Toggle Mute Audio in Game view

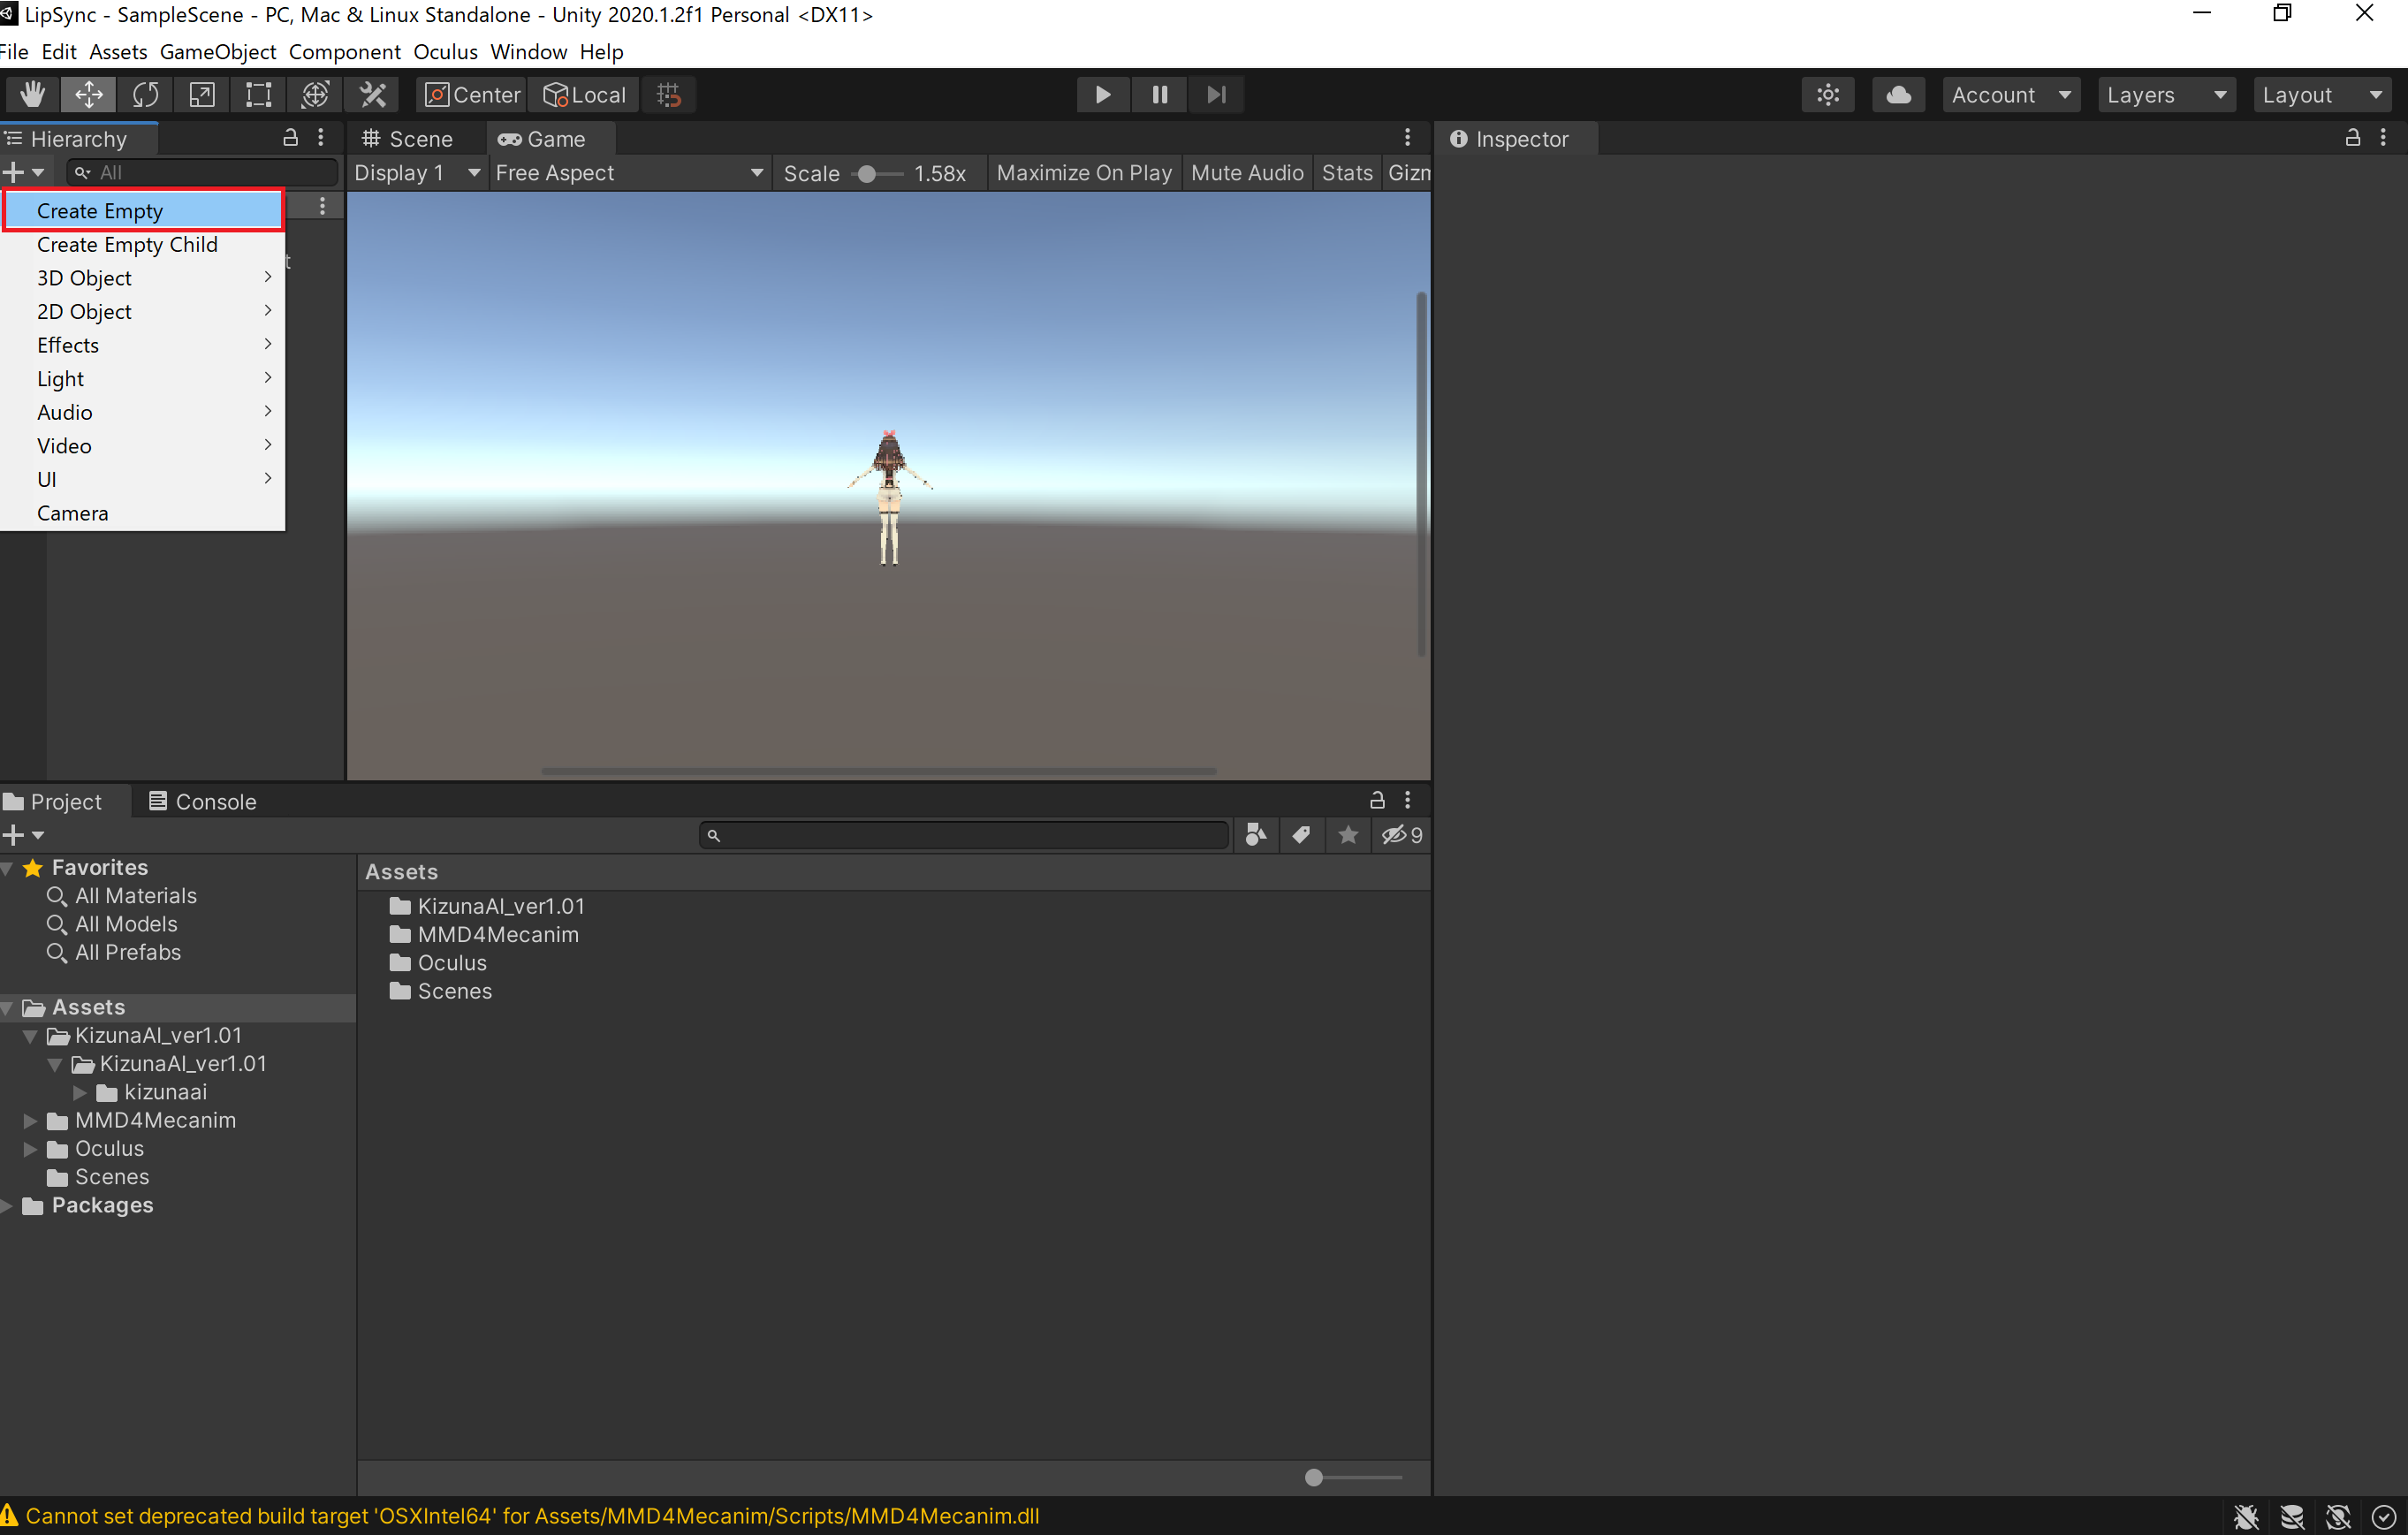(x=1246, y=173)
